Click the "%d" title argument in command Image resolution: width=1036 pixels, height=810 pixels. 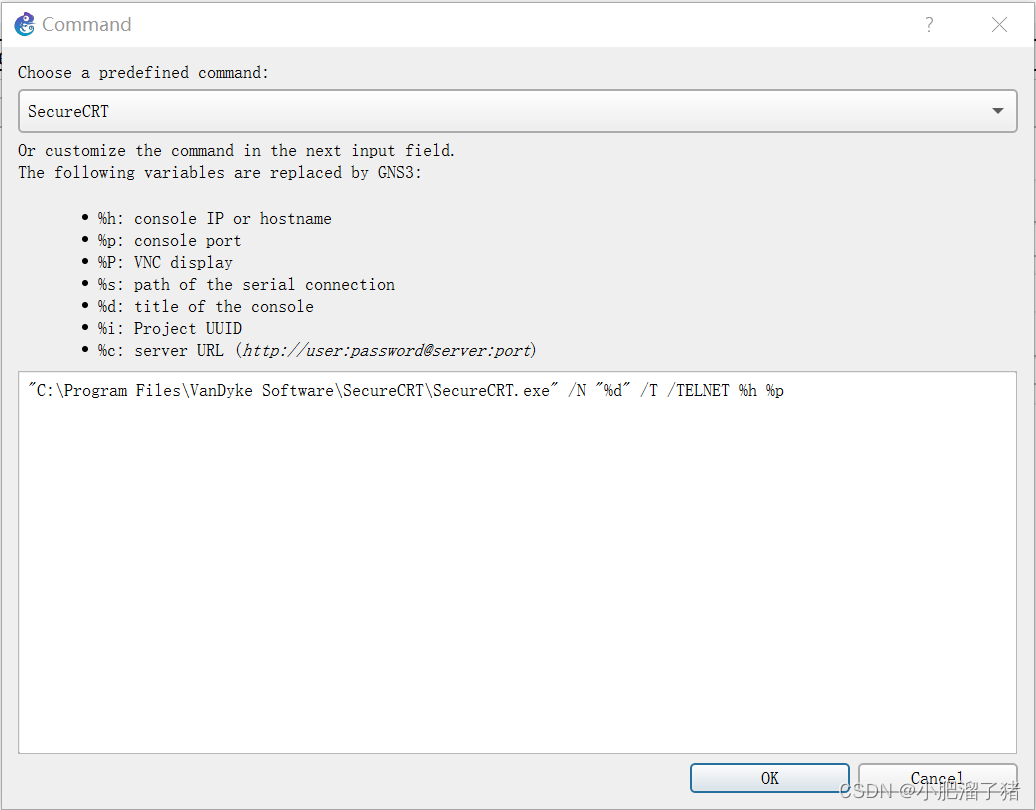[x=612, y=390]
